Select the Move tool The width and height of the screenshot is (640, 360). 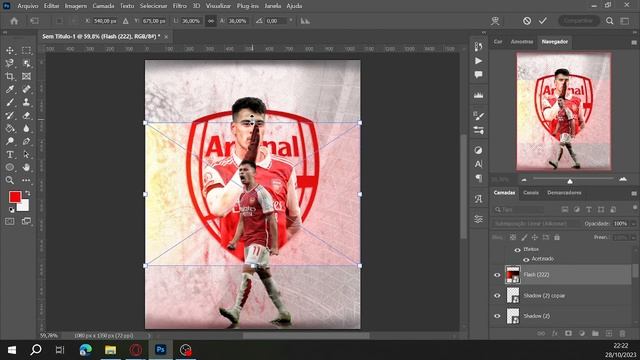tap(10, 50)
